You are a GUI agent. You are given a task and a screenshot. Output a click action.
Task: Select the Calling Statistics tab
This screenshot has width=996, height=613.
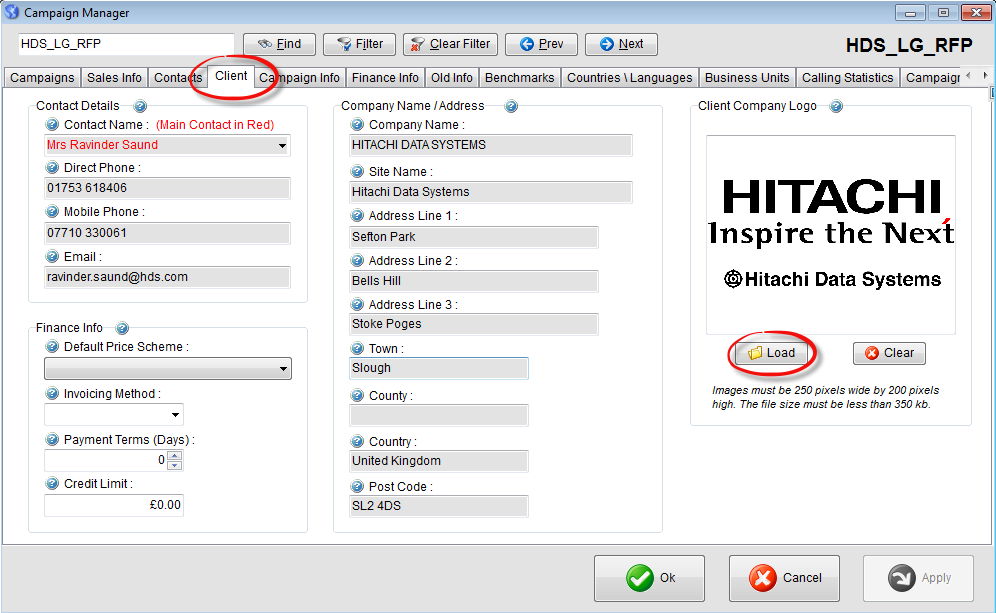[x=847, y=77]
